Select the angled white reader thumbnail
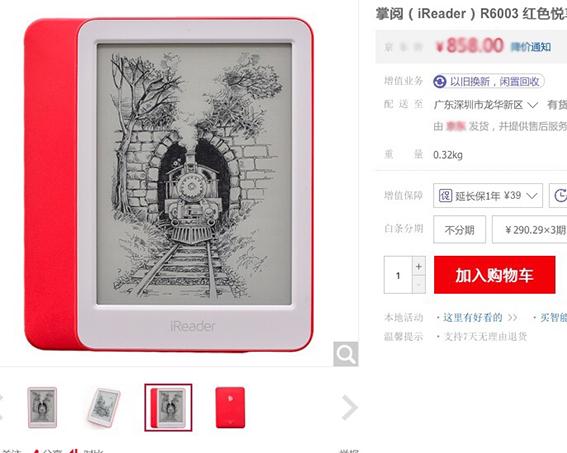567x453 pixels. (103, 407)
